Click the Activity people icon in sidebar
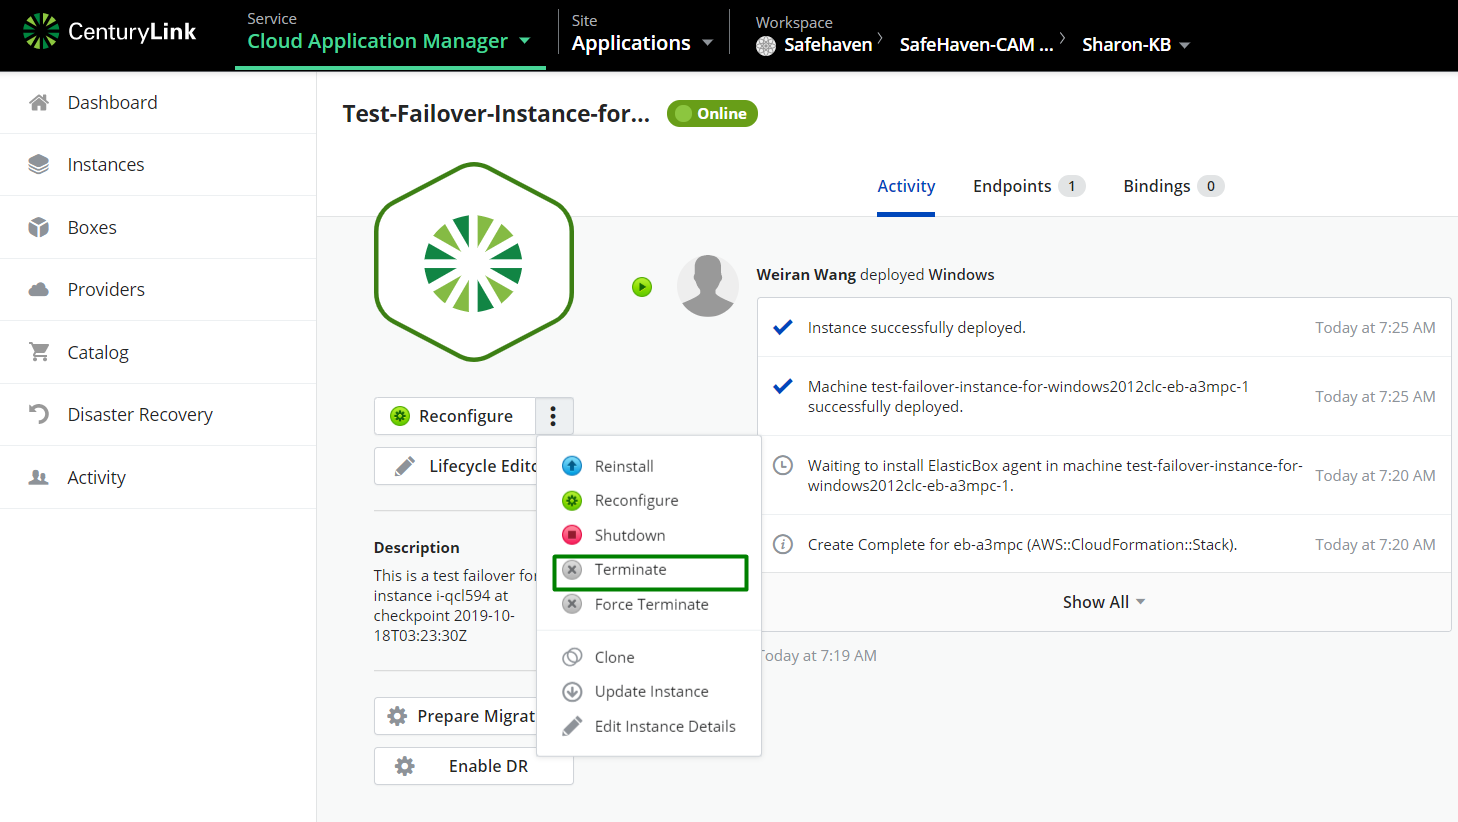Viewport: 1458px width, 822px height. (x=39, y=477)
